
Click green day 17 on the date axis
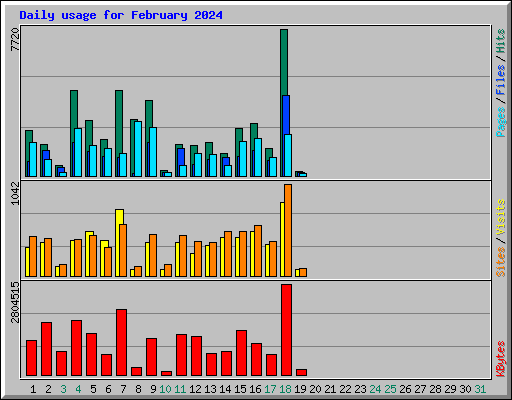[x=270, y=389]
